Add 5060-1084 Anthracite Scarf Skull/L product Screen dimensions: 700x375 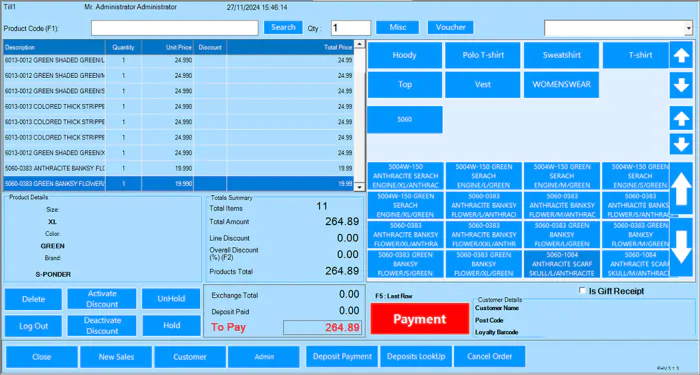coord(562,264)
